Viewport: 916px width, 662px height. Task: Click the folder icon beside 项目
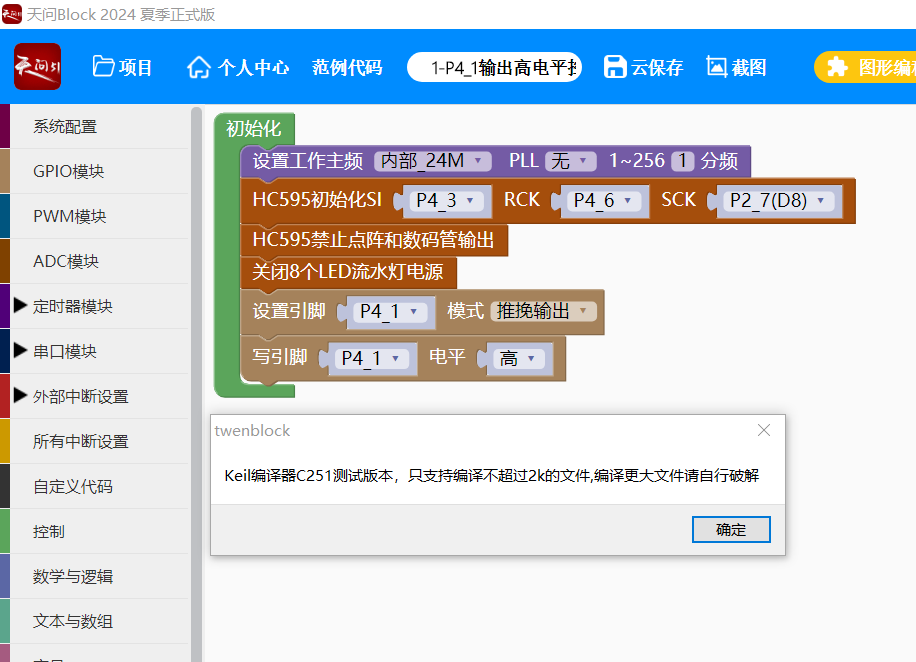tap(103, 67)
